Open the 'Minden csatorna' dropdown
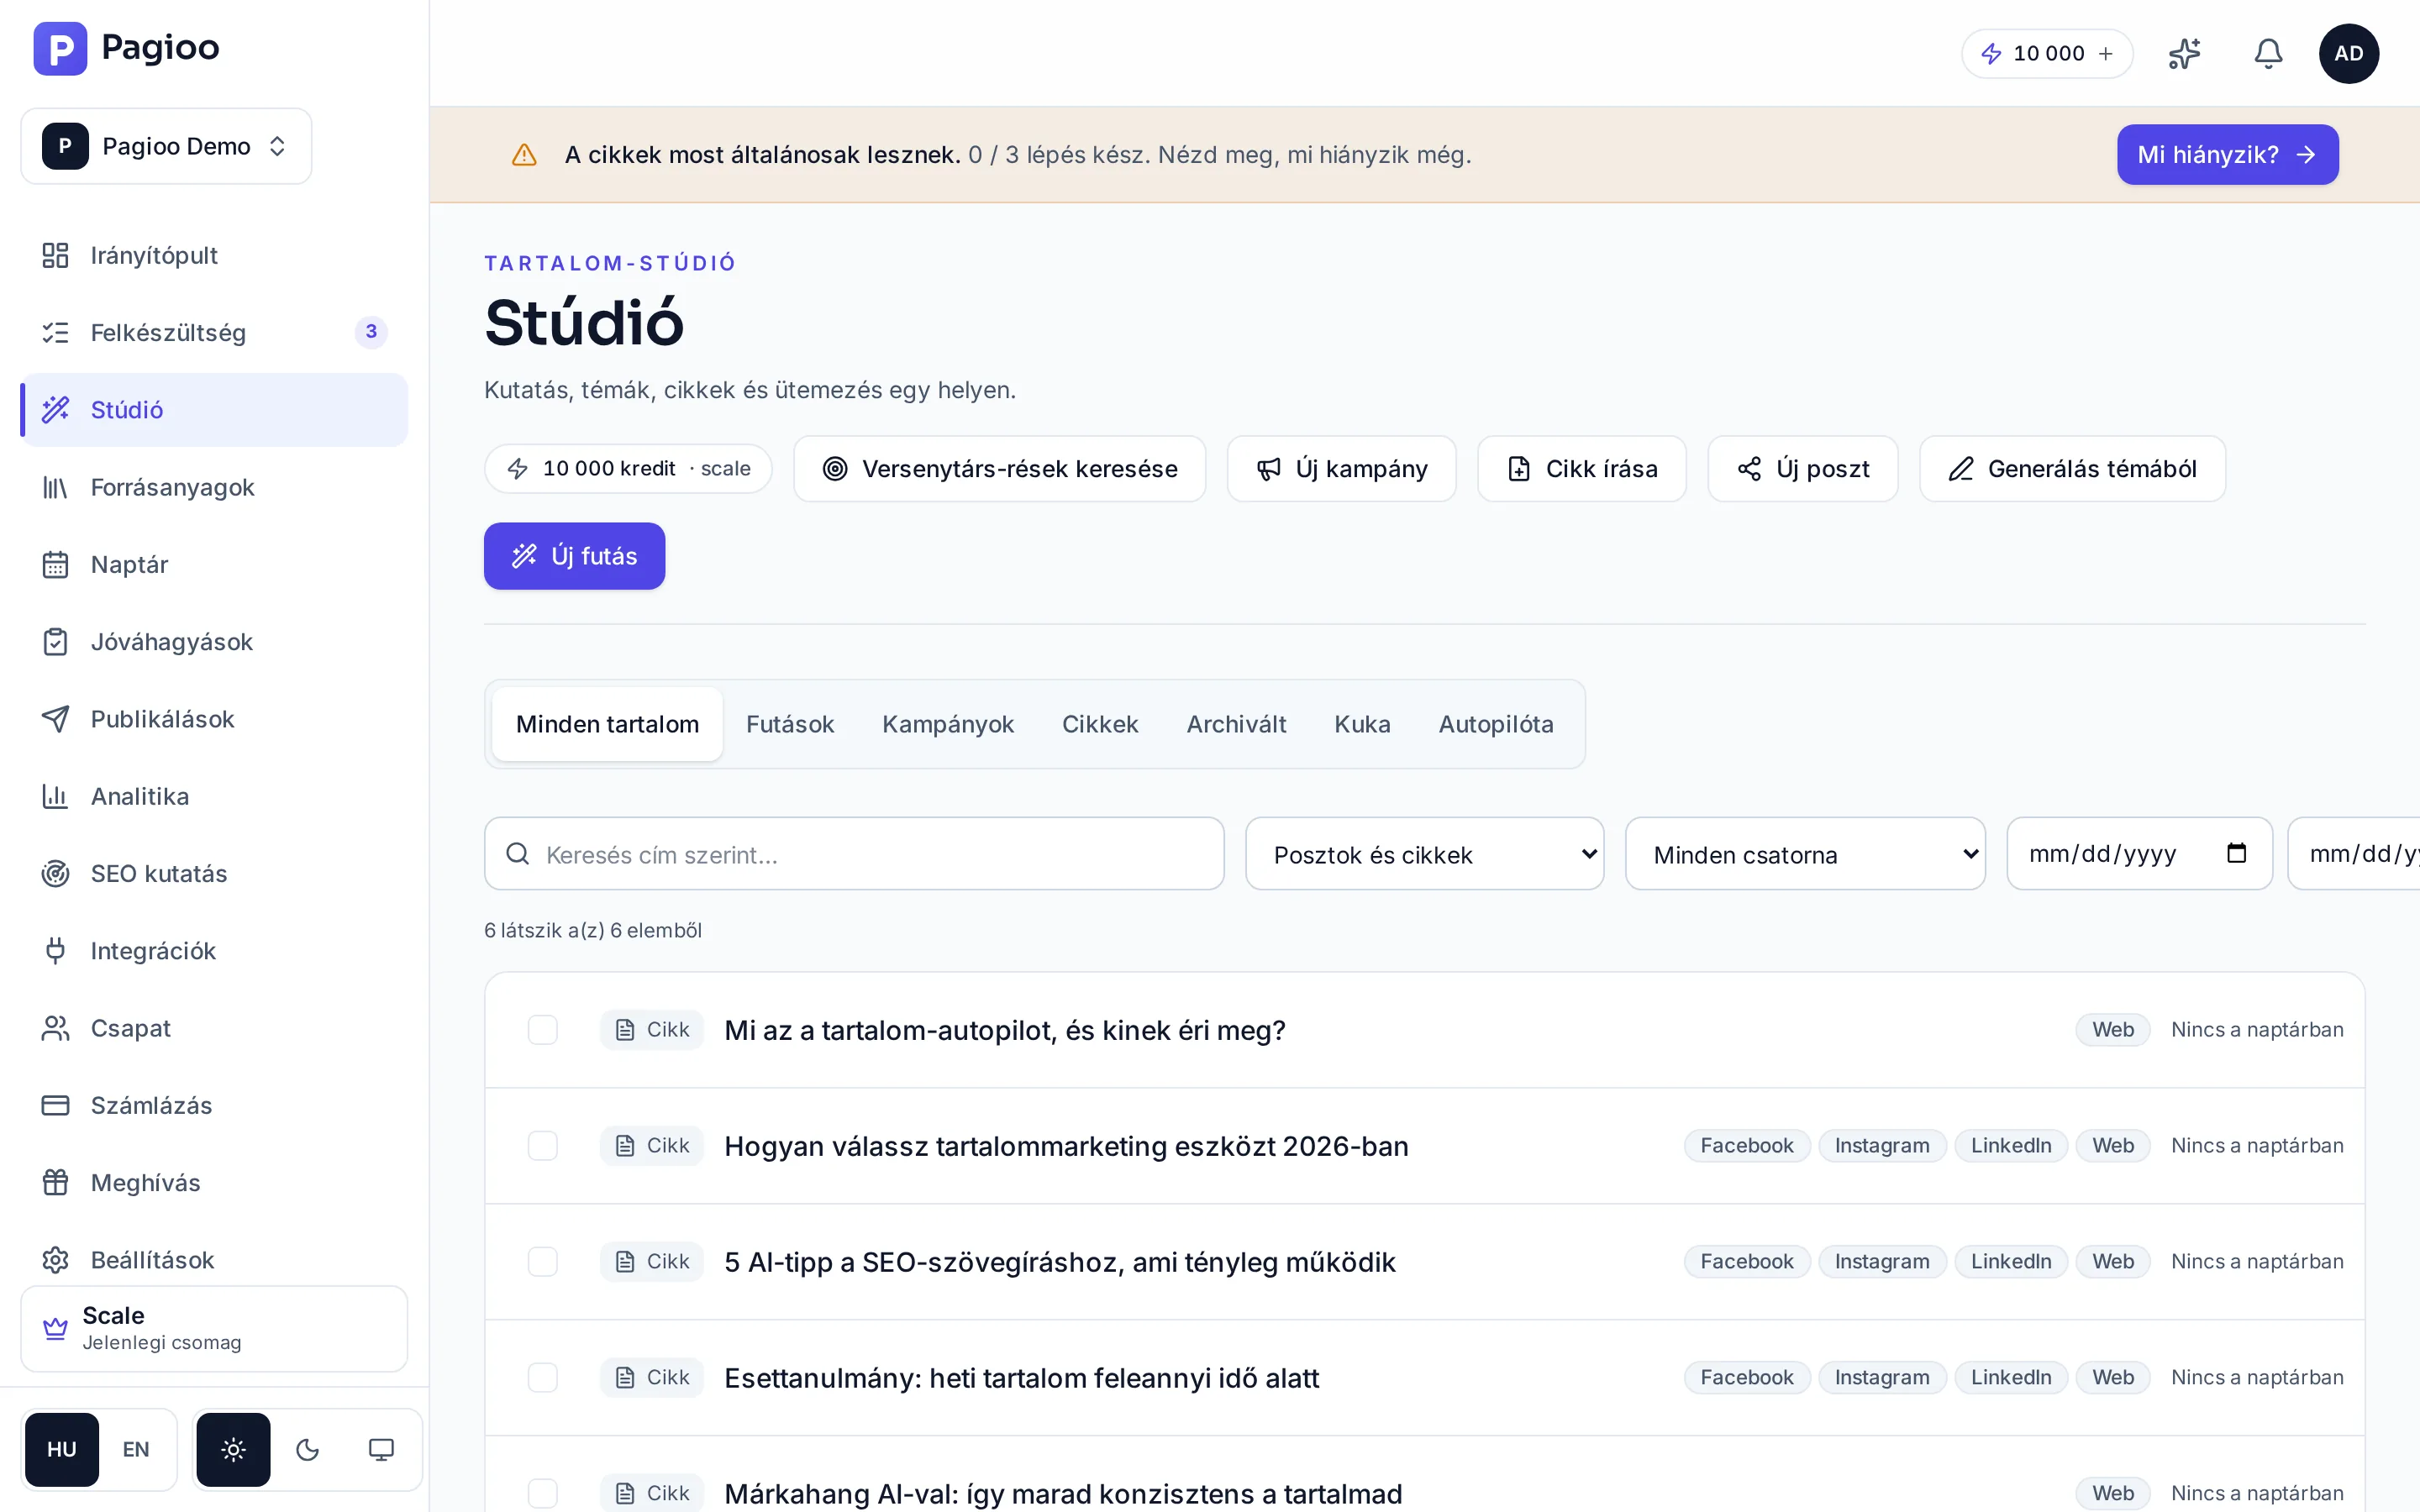2420x1512 pixels. click(1805, 854)
